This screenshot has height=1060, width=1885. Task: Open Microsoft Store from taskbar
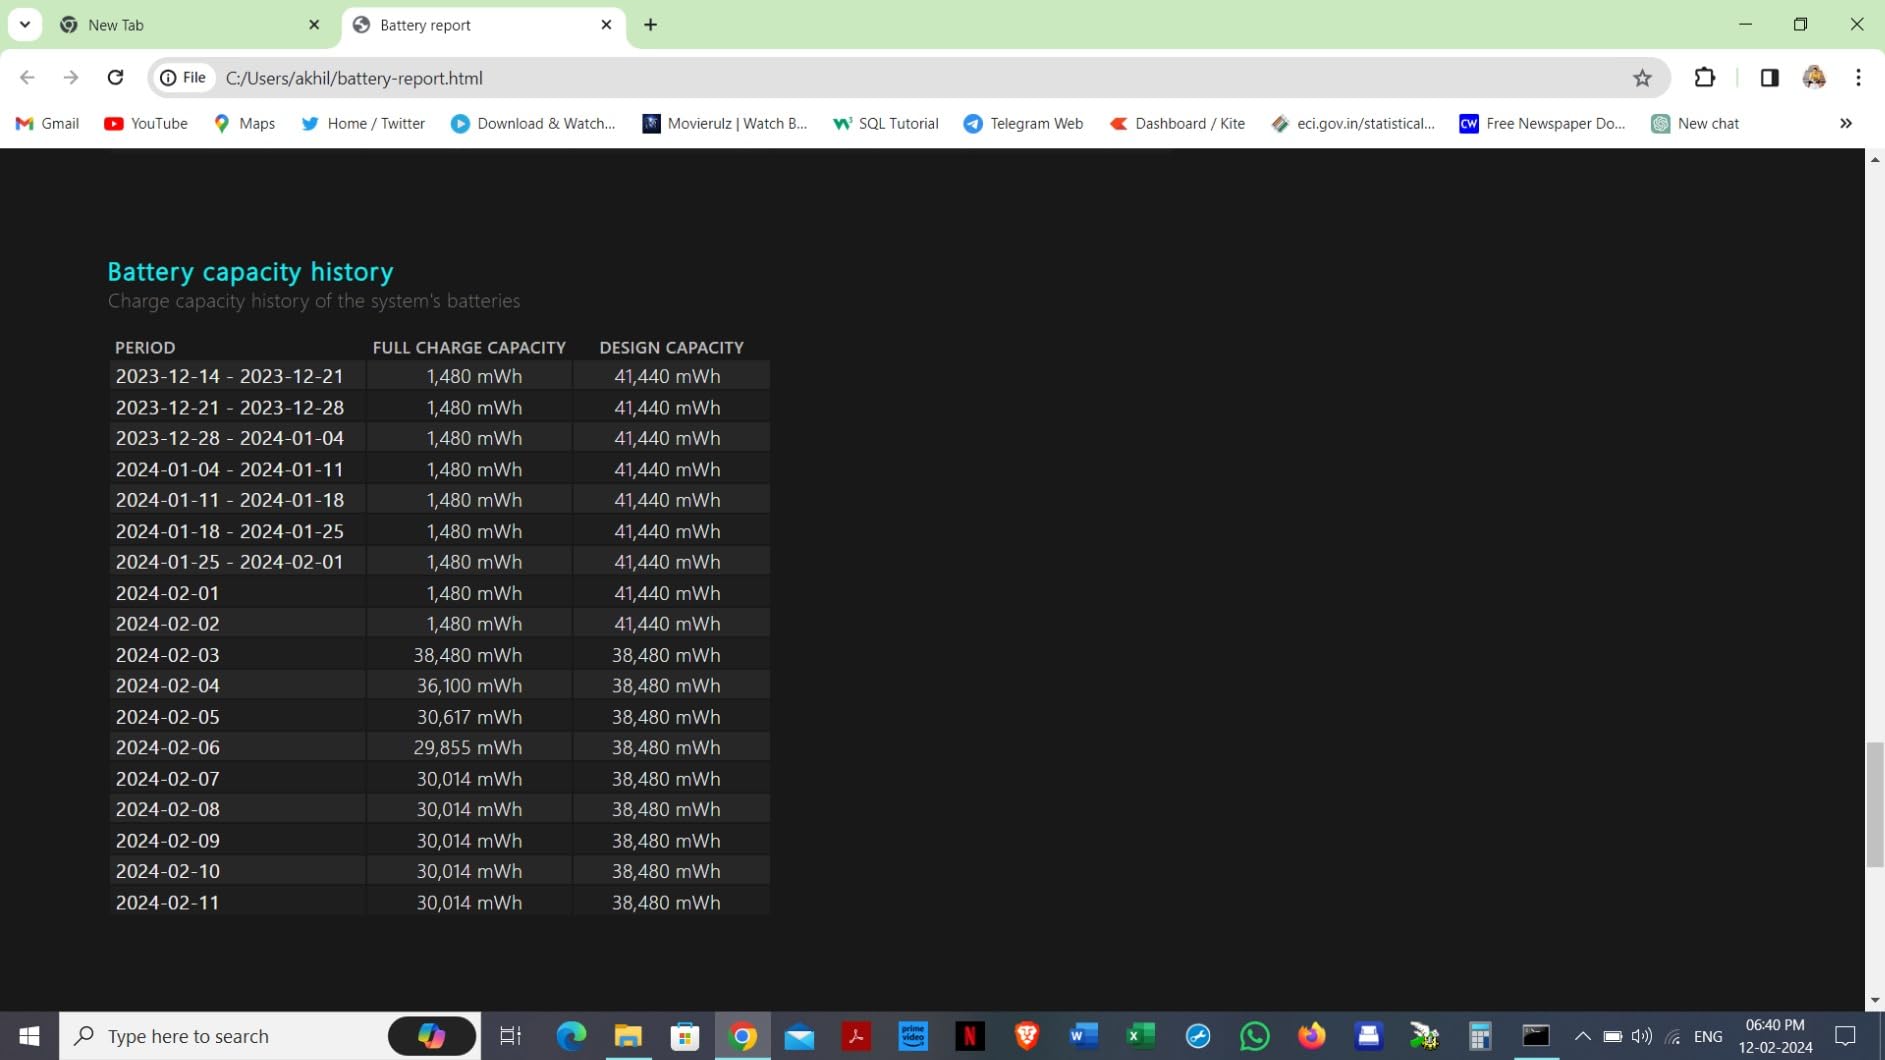click(685, 1036)
